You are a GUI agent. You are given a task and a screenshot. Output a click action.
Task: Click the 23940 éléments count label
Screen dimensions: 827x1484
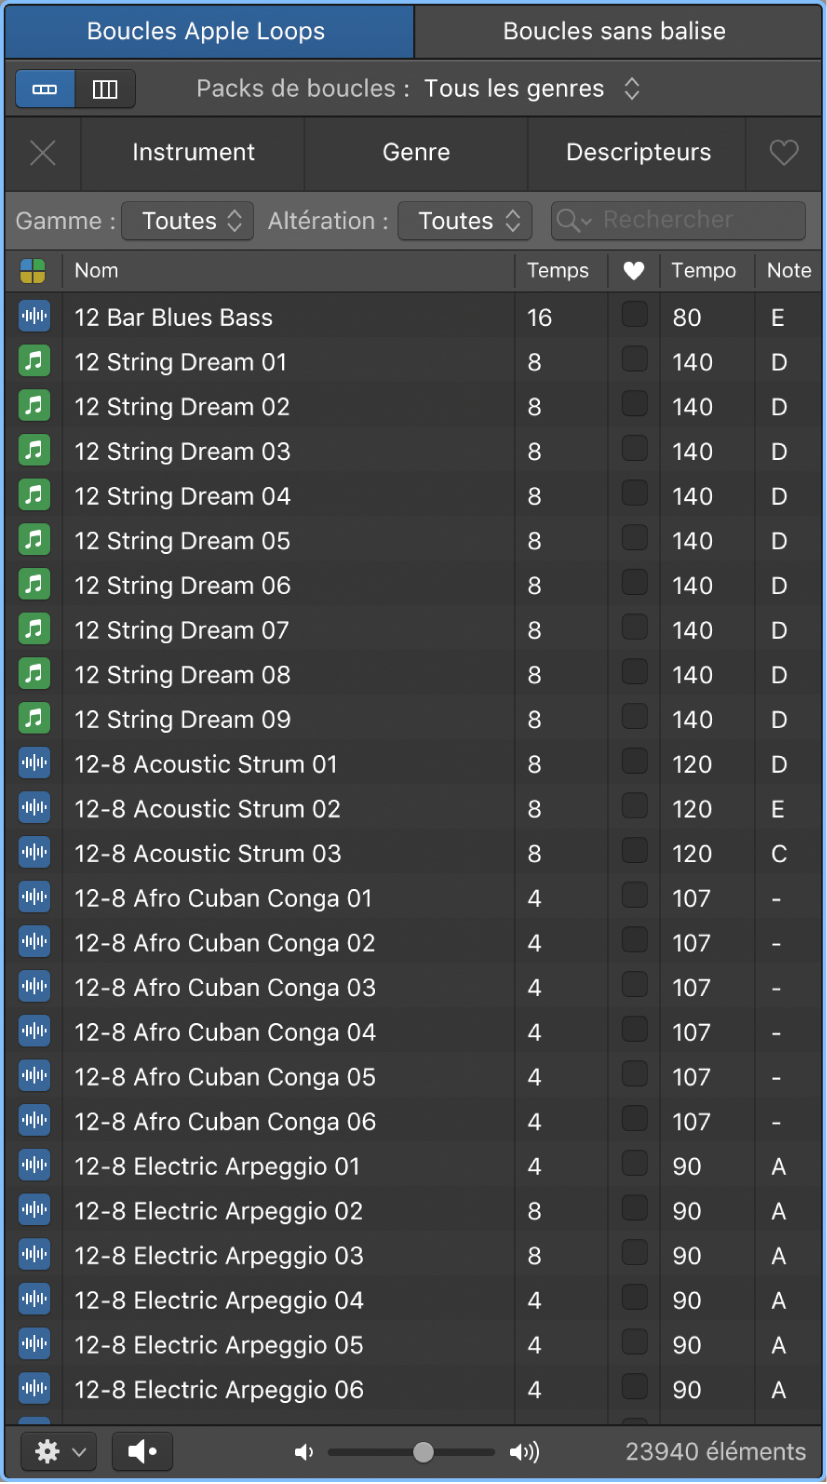715,1452
